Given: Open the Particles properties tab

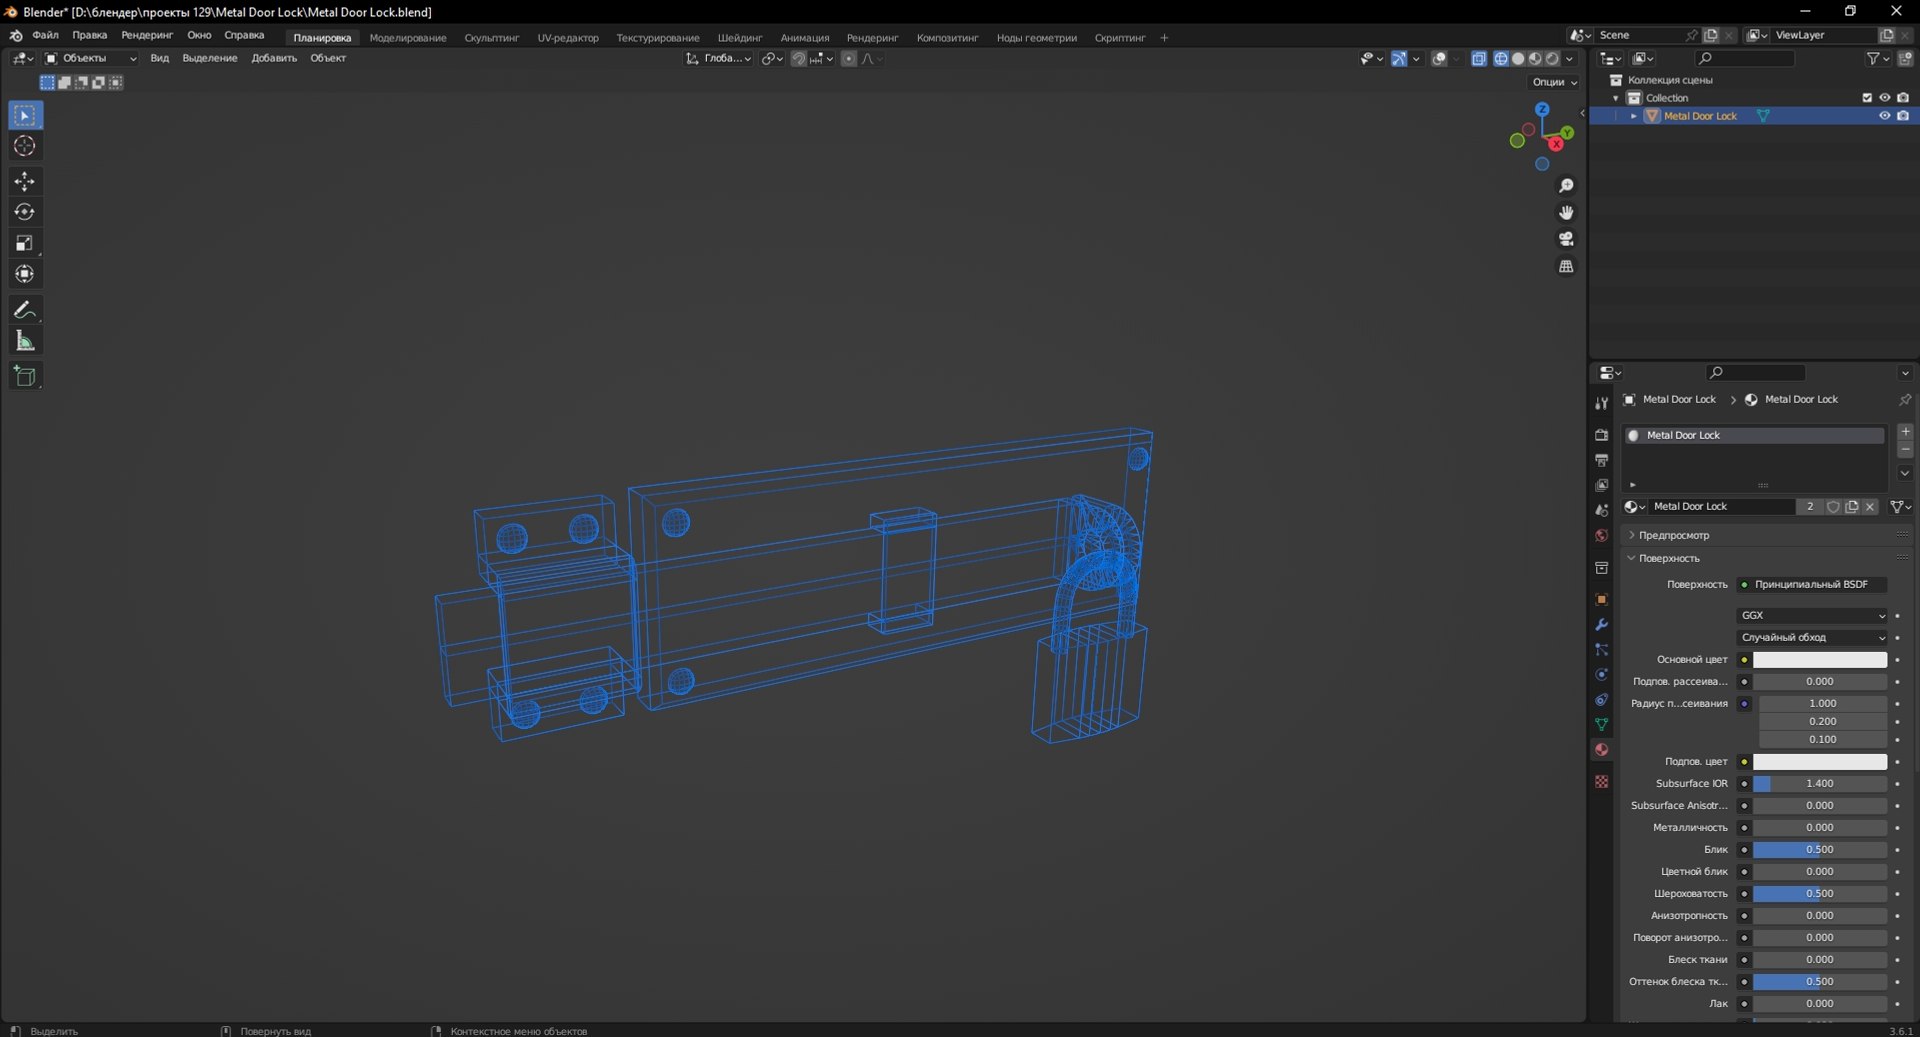Looking at the screenshot, I should pyautogui.click(x=1601, y=649).
